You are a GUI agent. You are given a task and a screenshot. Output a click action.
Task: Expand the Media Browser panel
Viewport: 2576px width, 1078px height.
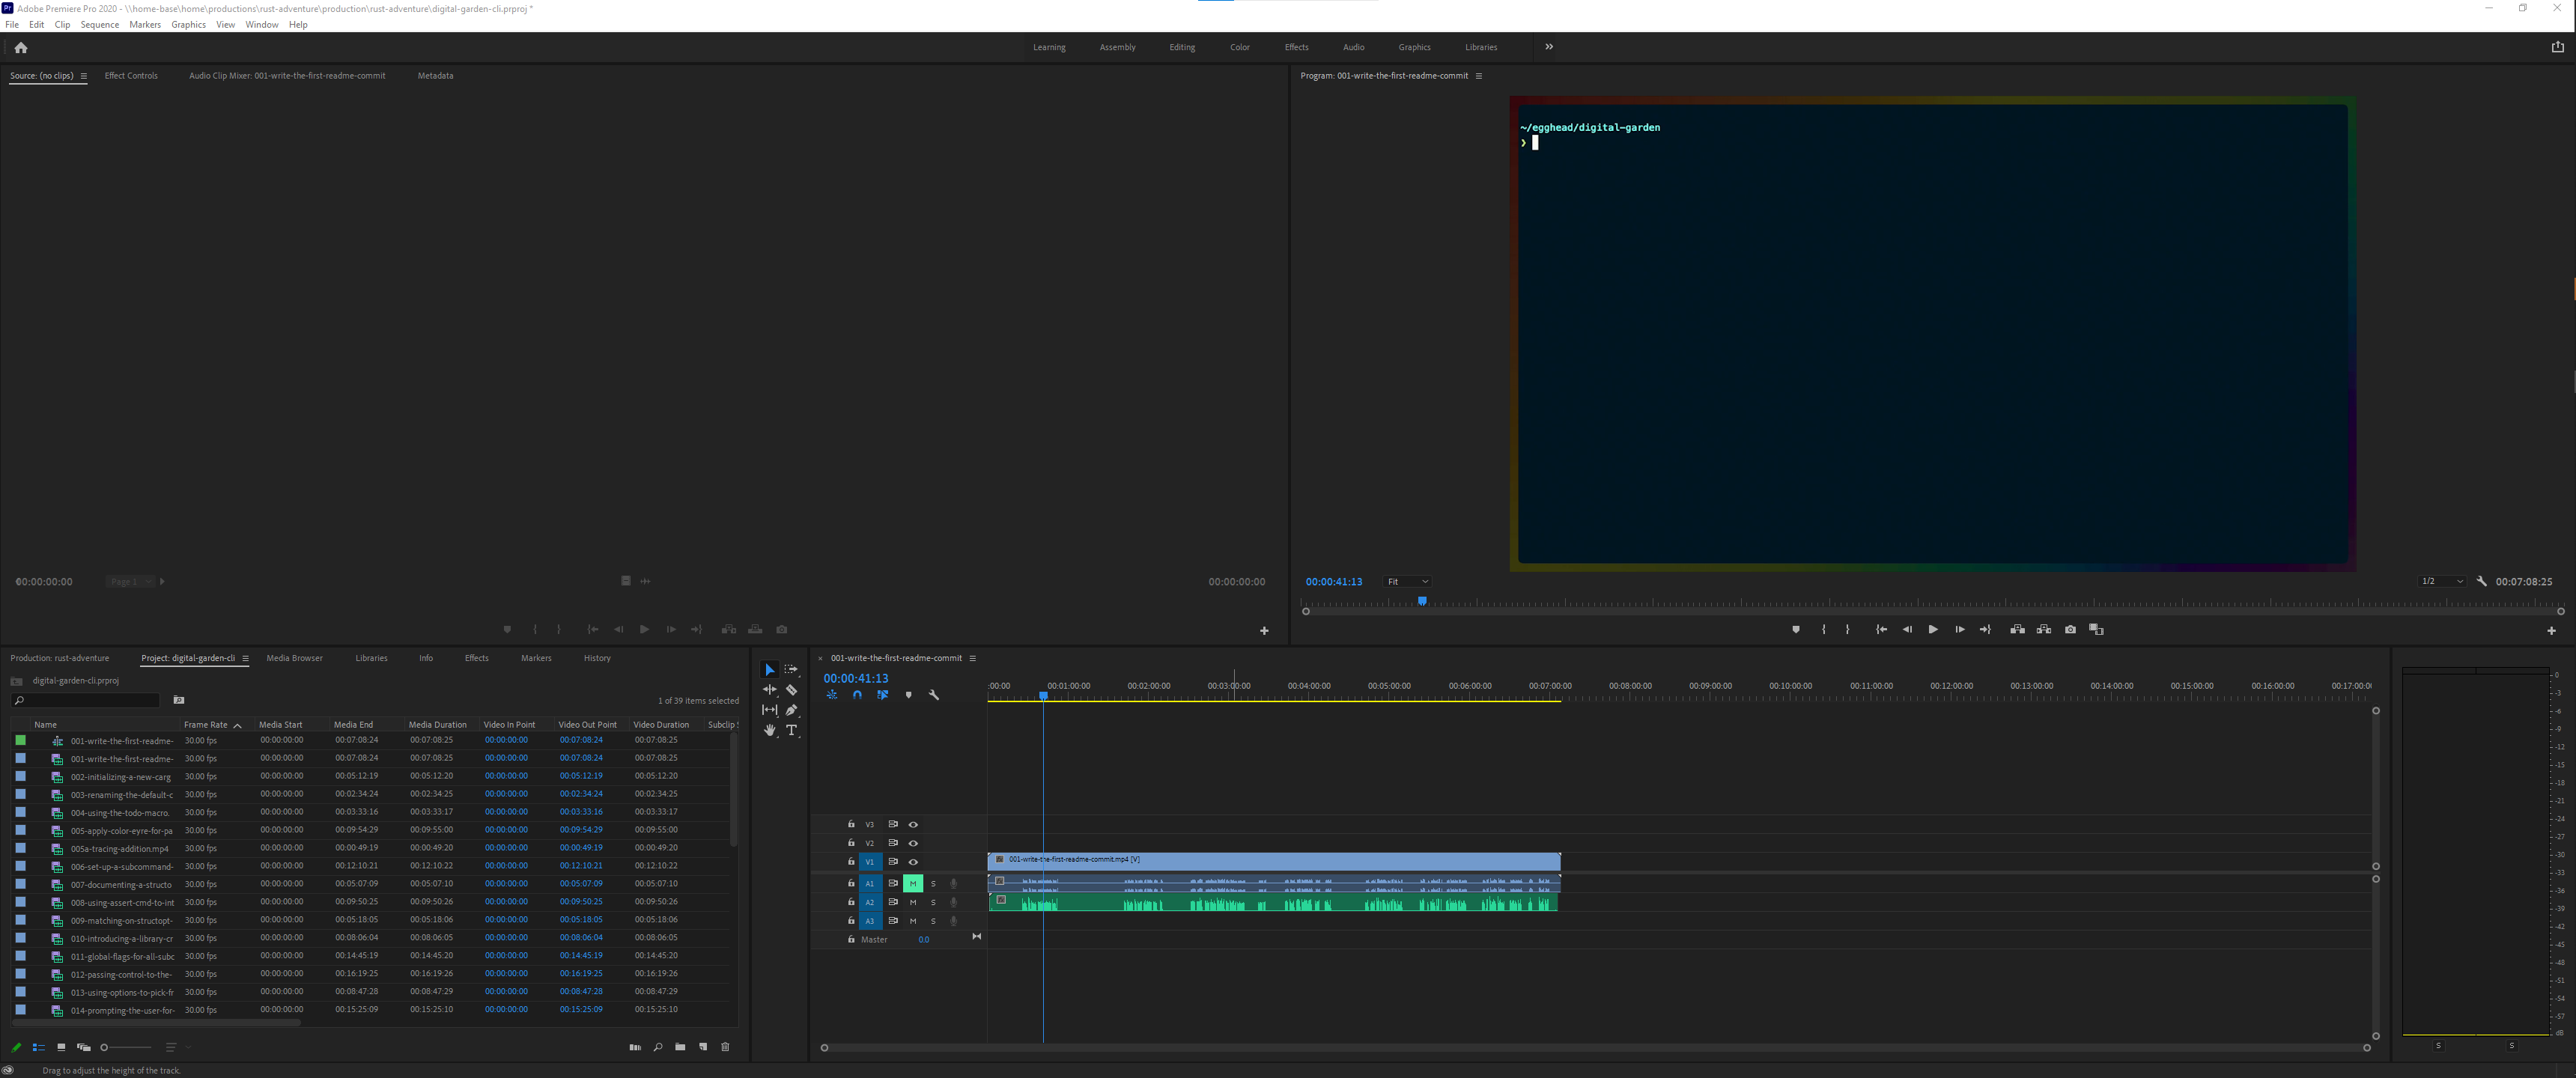coord(294,657)
